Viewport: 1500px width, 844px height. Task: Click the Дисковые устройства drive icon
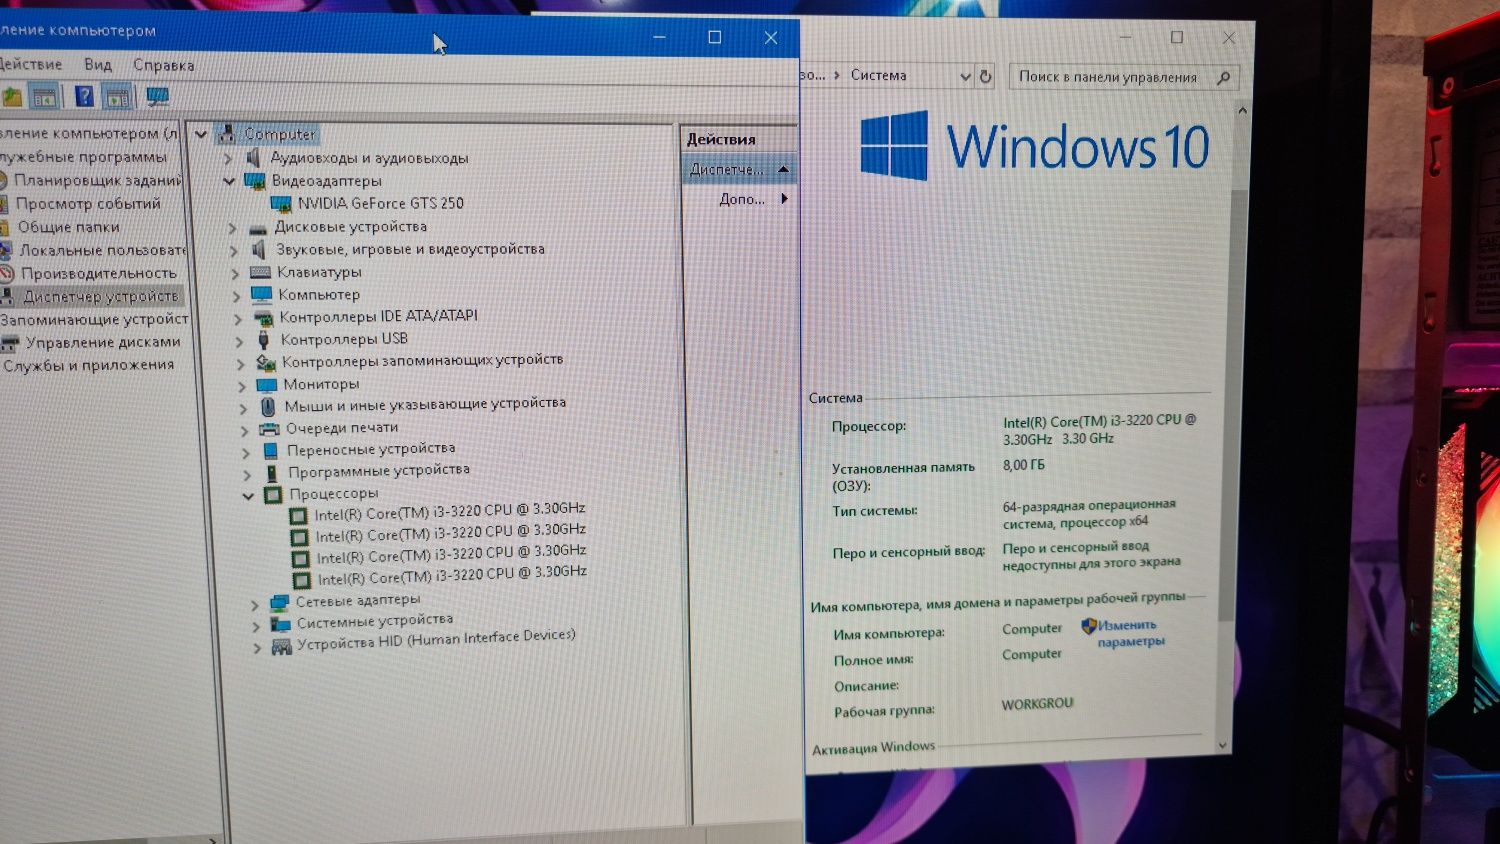pos(258,227)
